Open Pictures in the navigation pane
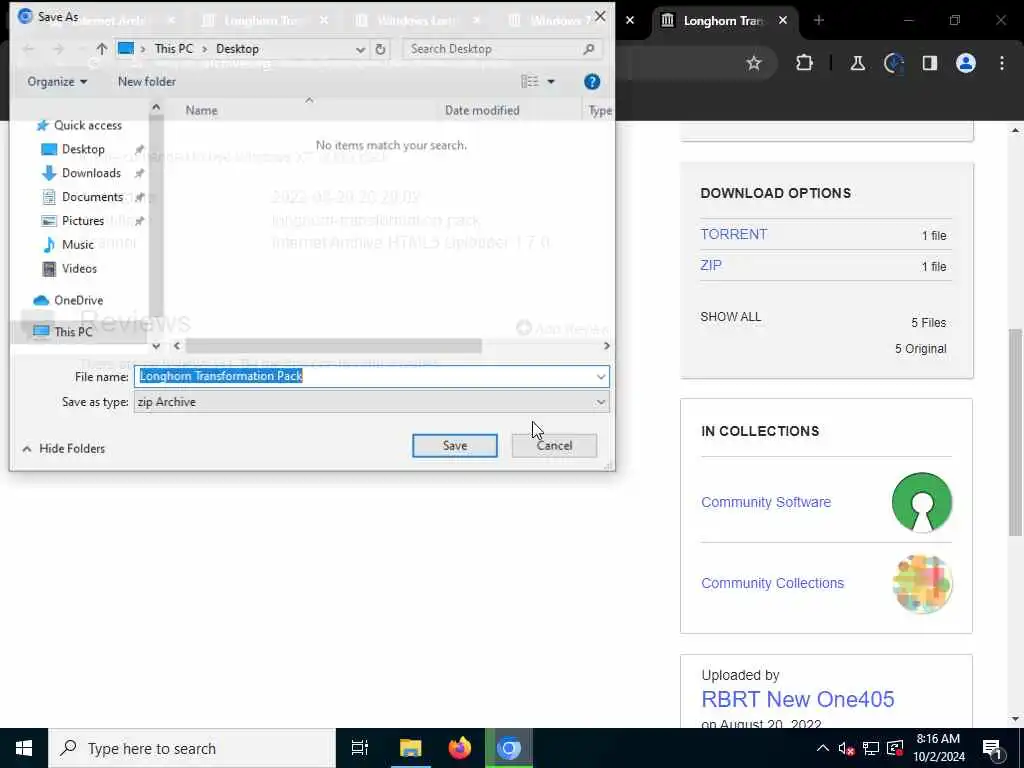The width and height of the screenshot is (1024, 768). click(82, 221)
